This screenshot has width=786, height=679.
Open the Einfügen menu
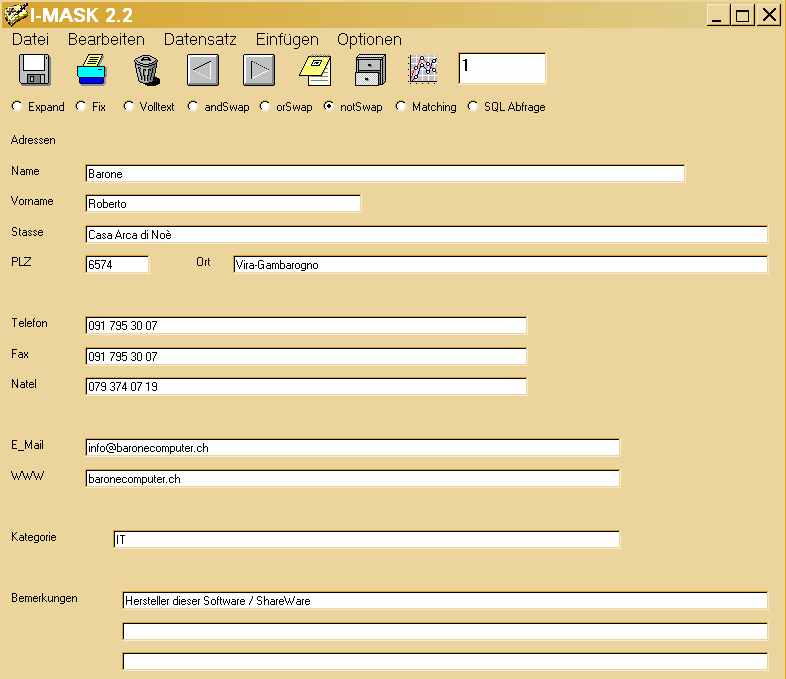(287, 40)
